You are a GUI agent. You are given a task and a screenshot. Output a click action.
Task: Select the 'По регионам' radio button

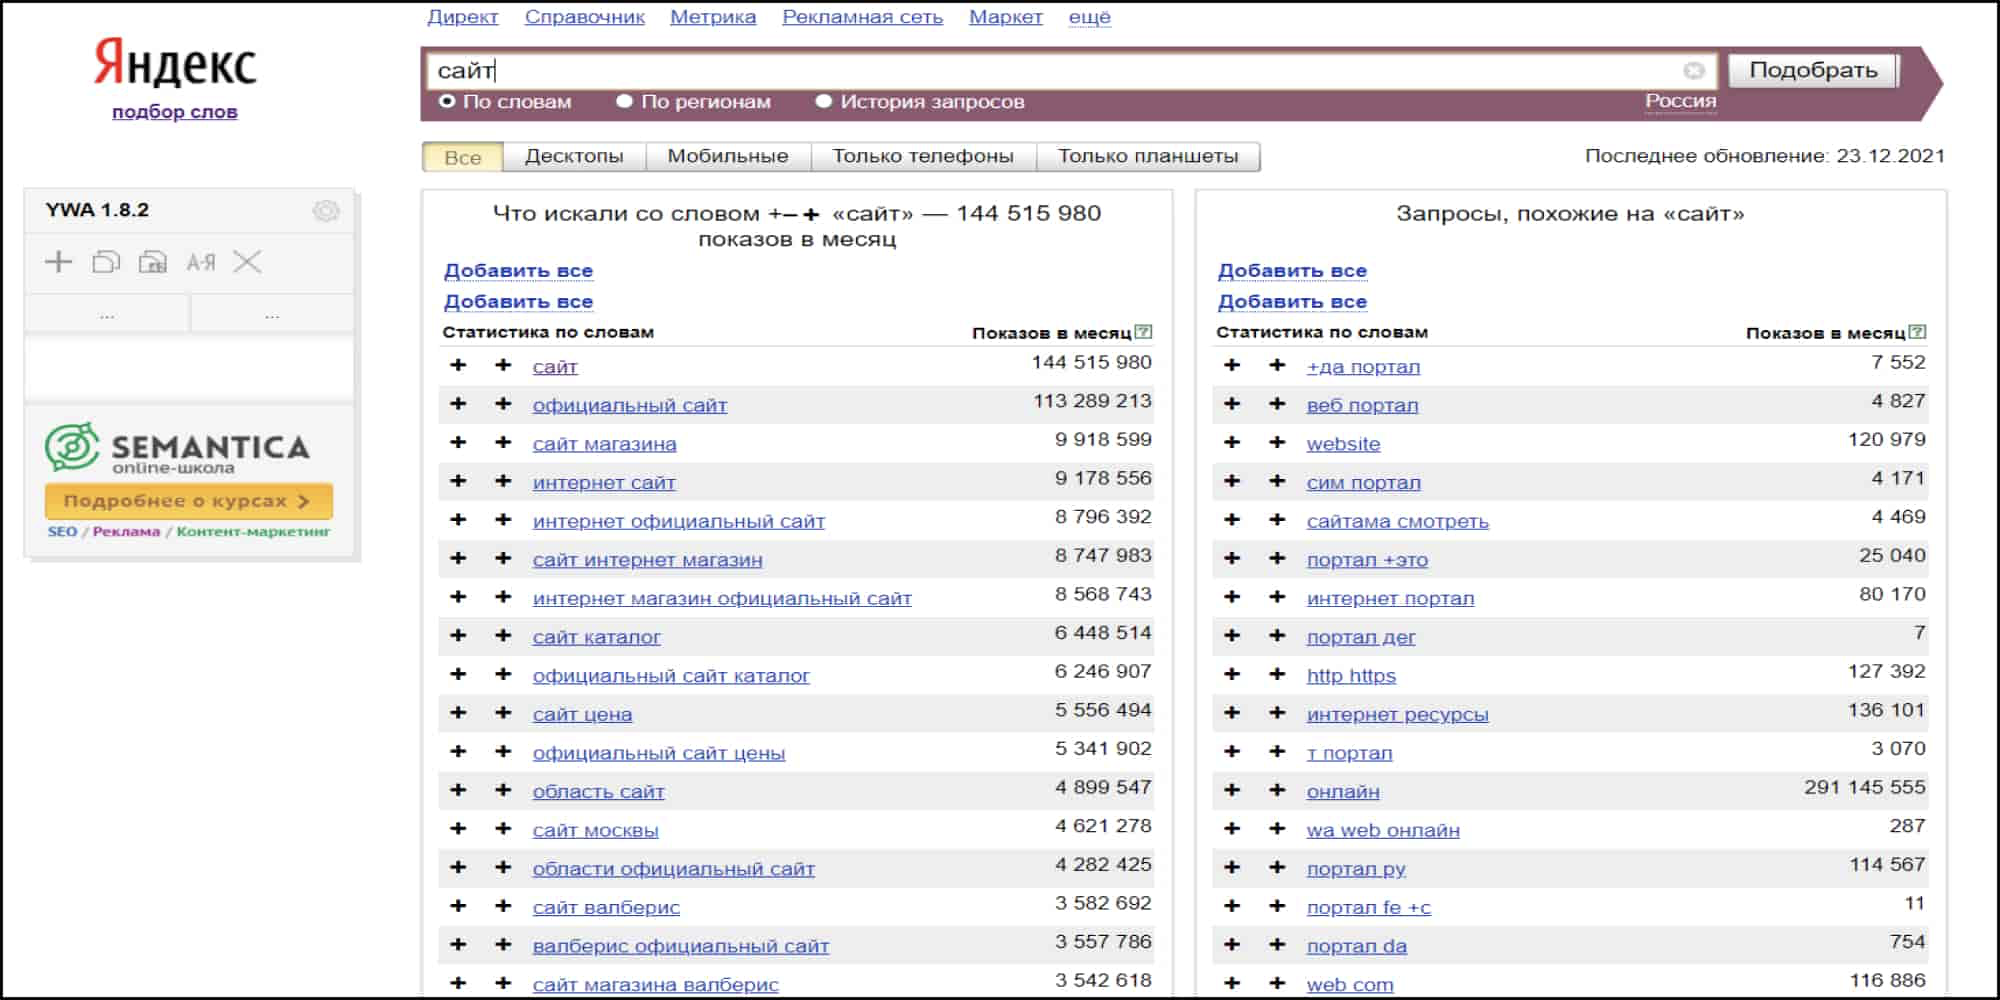[x=625, y=101]
